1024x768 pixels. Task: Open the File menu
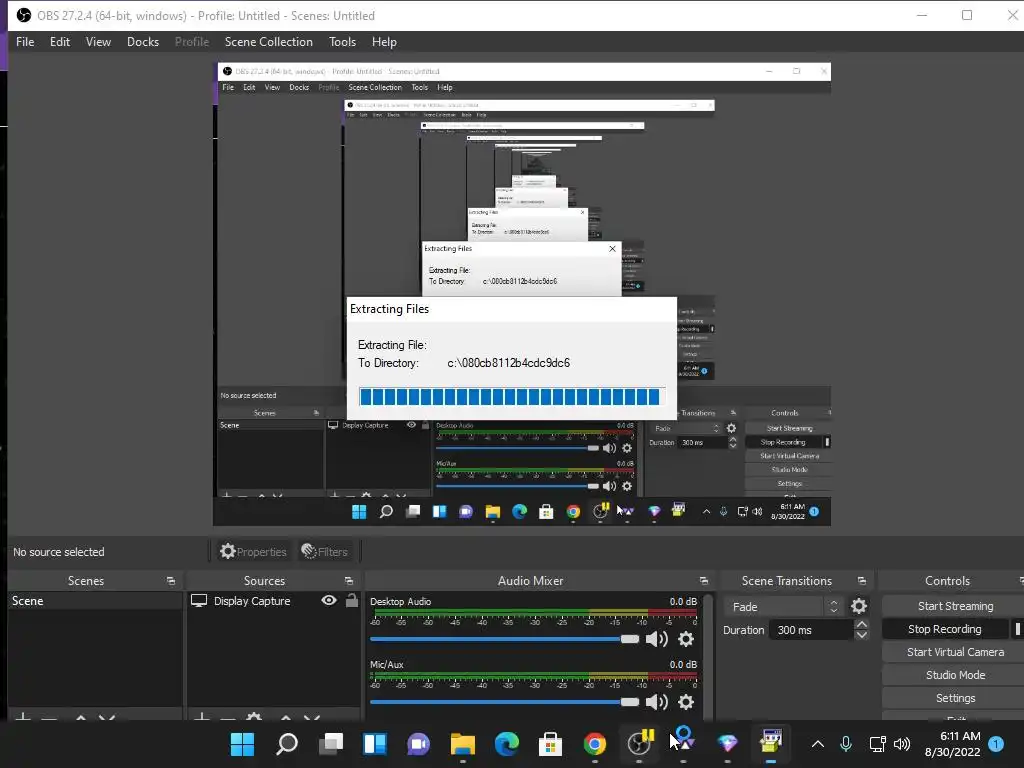point(25,42)
